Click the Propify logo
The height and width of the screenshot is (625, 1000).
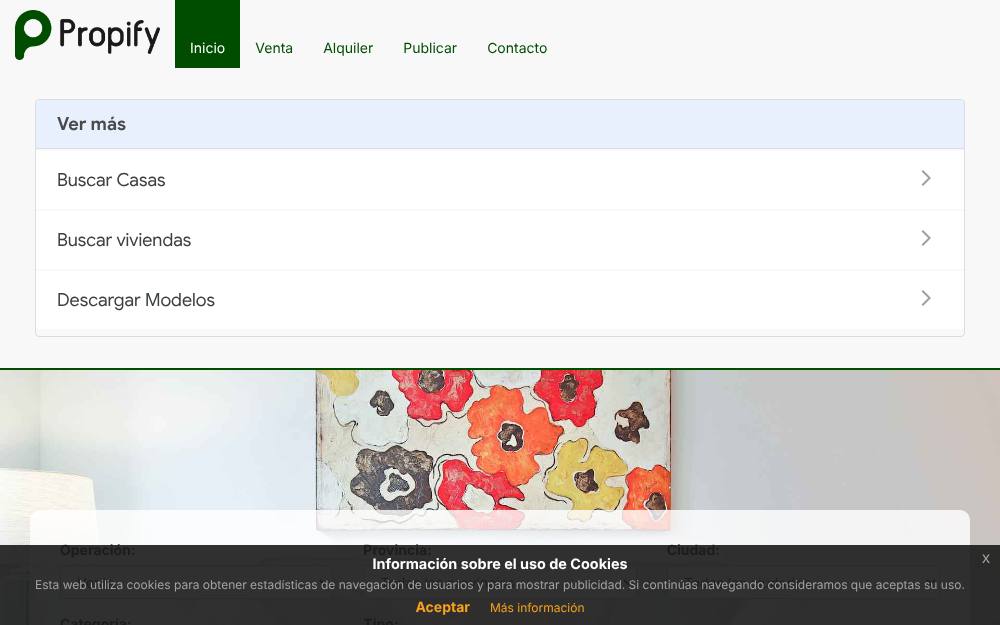tap(87, 35)
